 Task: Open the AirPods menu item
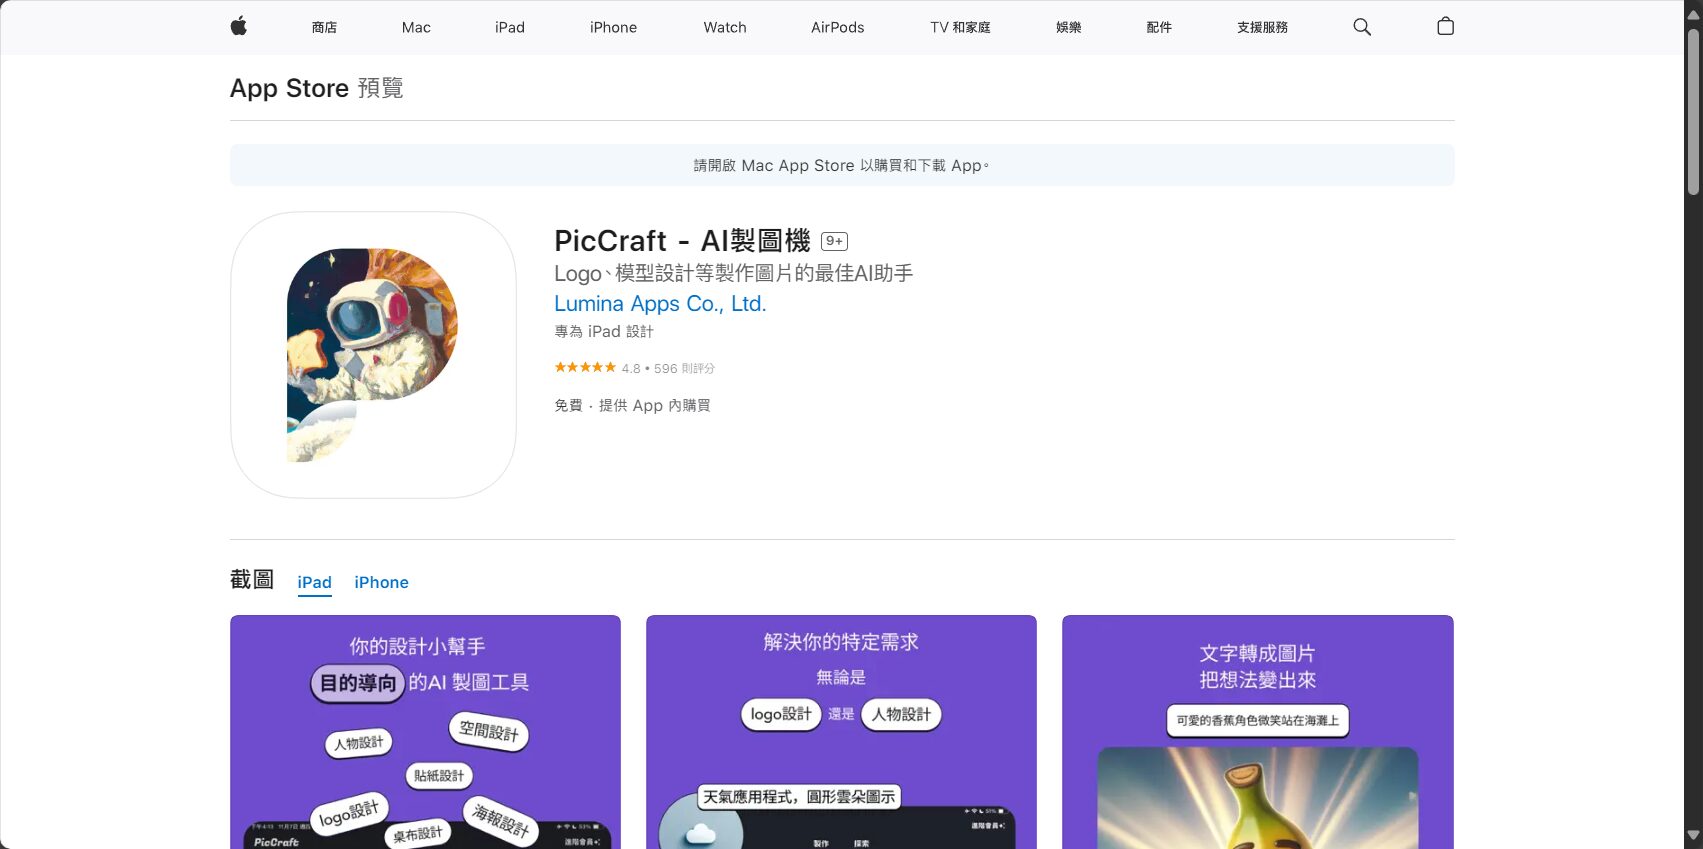point(837,27)
